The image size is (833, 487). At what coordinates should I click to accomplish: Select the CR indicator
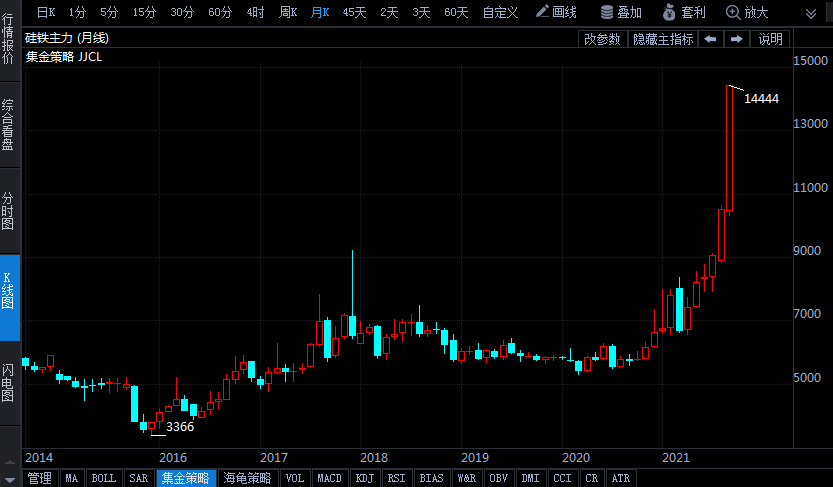[592, 478]
